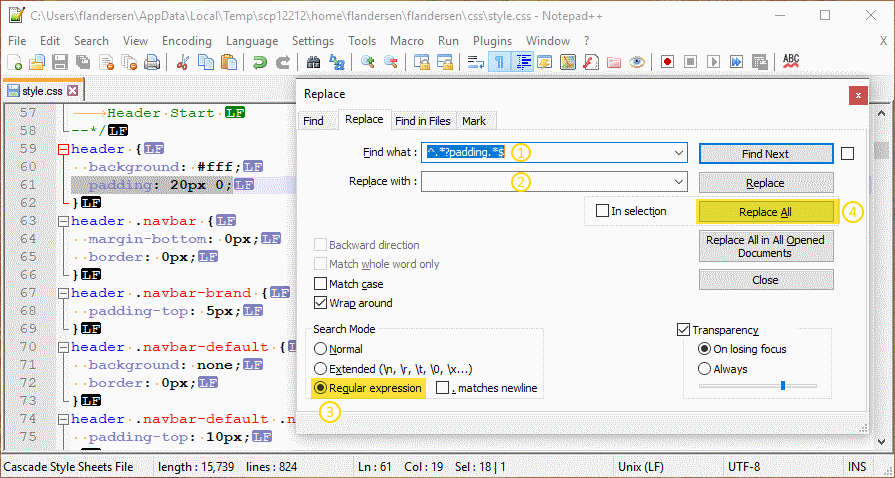Toggle the Show Indent Guide icon
895x478 pixels.
[522, 62]
